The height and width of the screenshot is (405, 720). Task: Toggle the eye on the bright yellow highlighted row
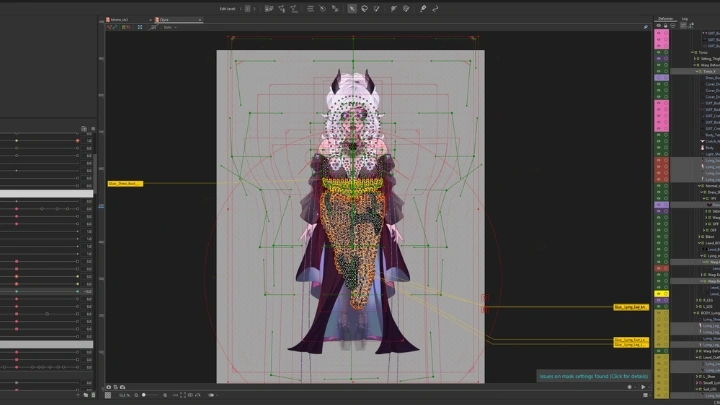tap(658, 293)
